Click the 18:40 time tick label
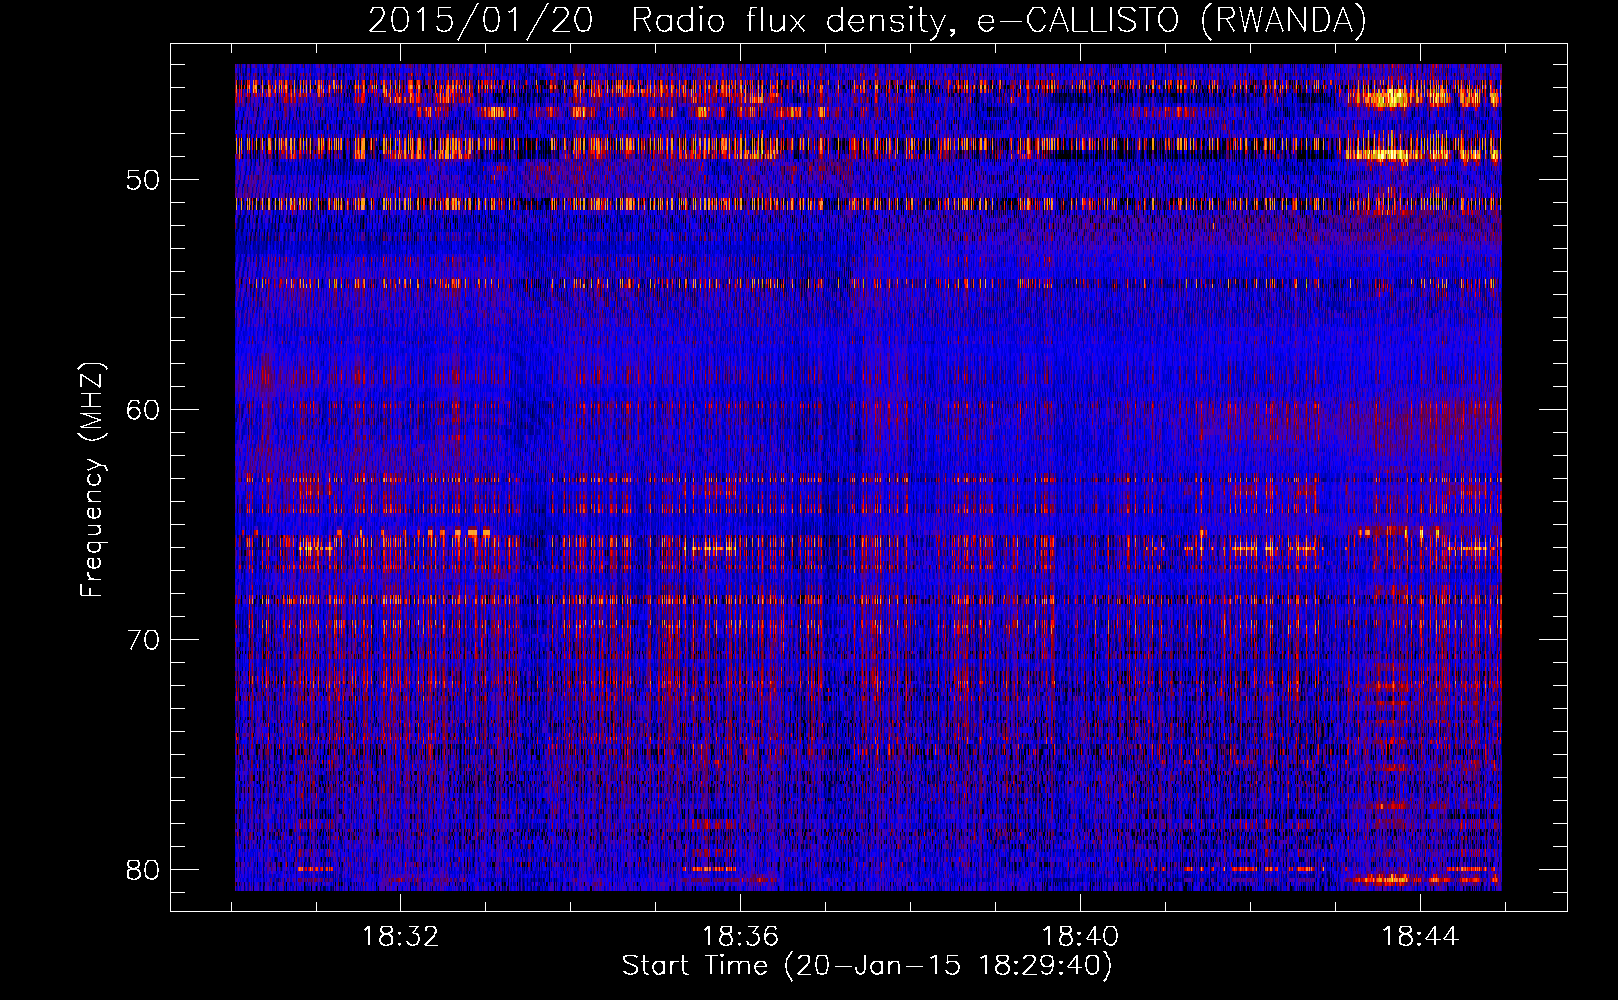The height and width of the screenshot is (1000, 1618). click(x=1080, y=937)
